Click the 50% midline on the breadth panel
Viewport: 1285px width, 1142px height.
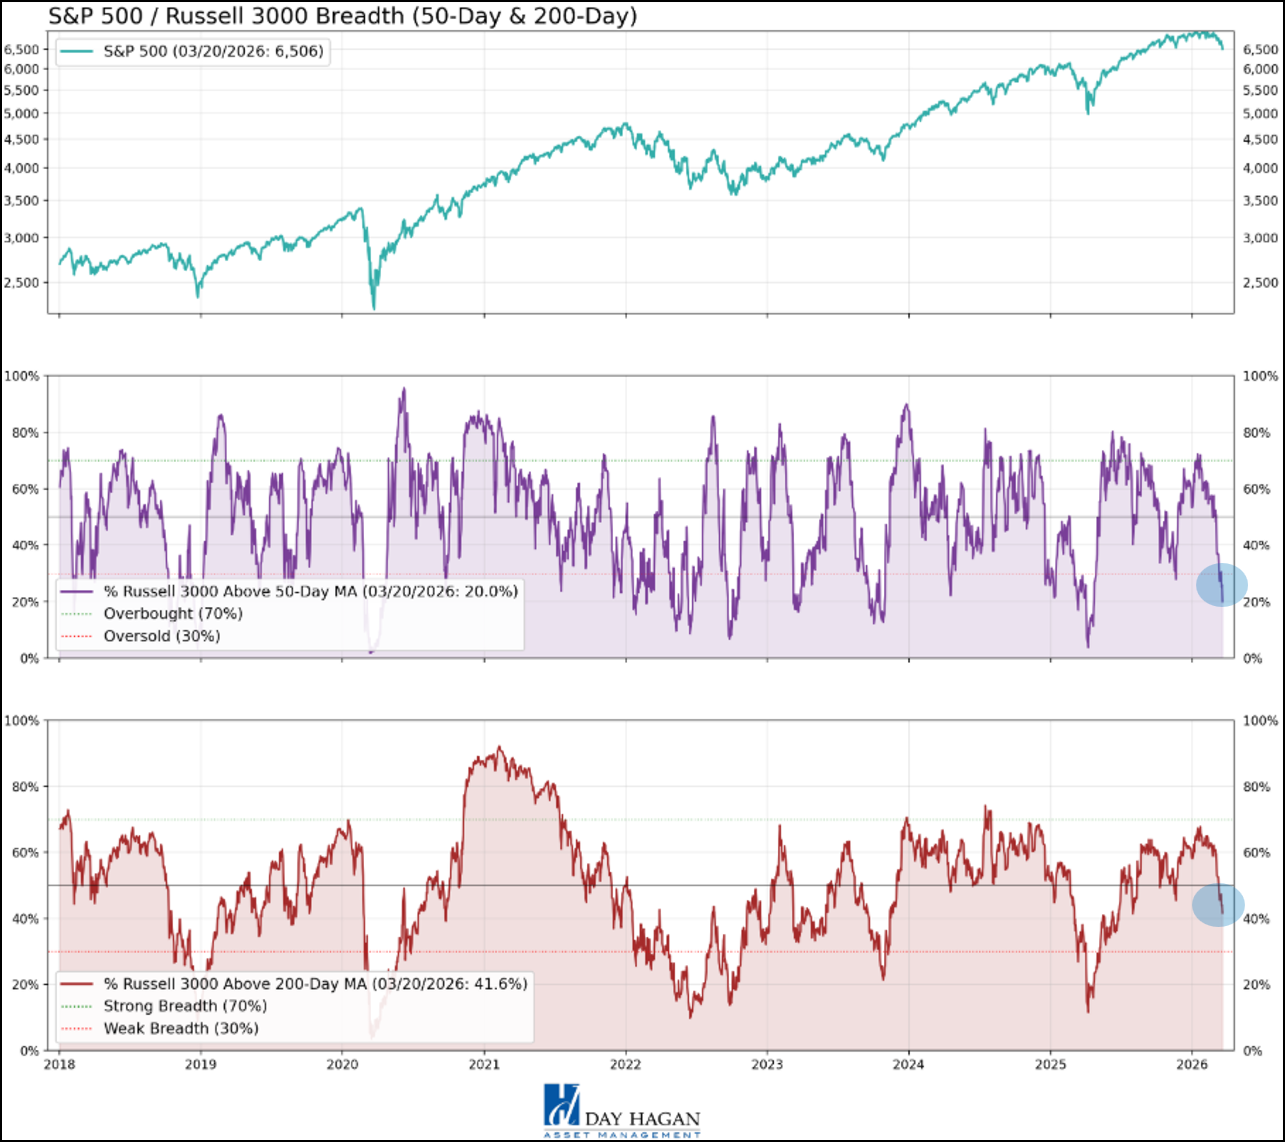[640, 516]
